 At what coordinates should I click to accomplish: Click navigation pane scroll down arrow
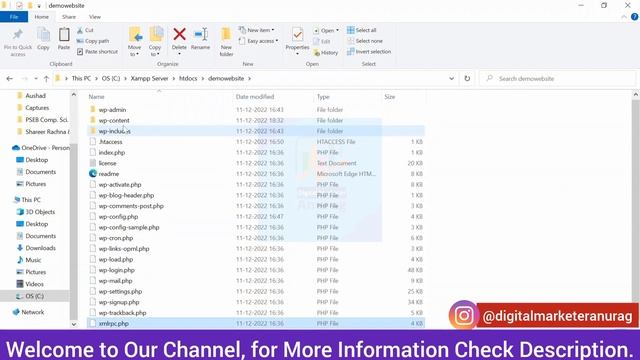click(x=73, y=324)
